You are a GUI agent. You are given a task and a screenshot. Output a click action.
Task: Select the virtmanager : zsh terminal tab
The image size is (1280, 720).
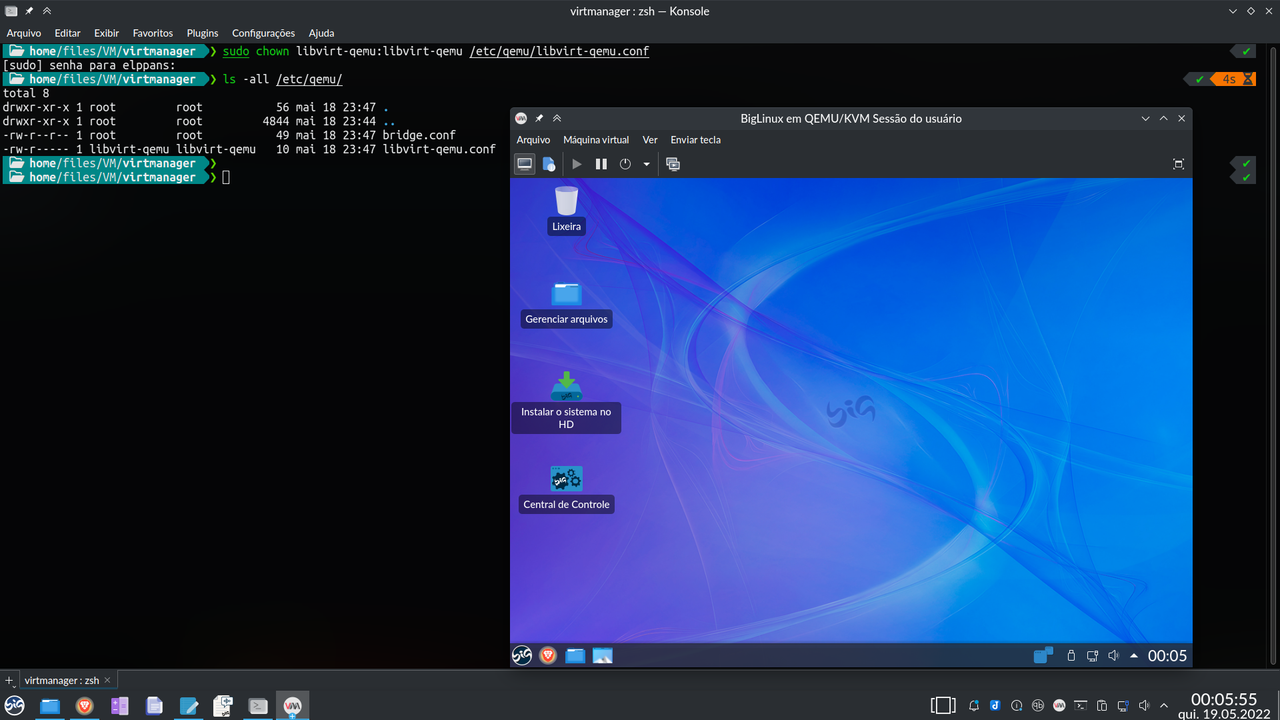point(60,680)
